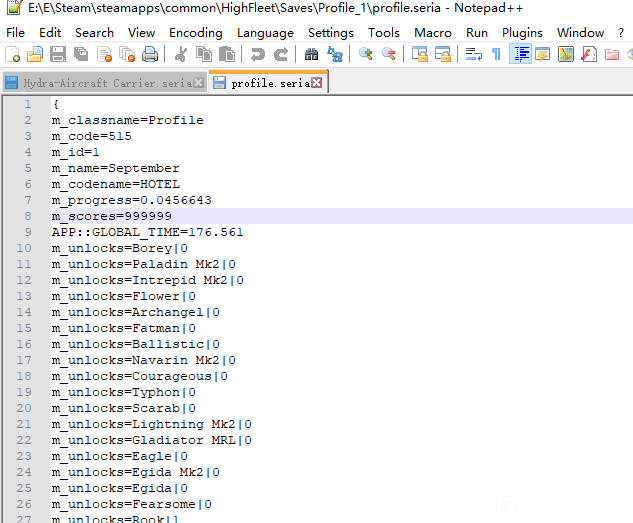The height and width of the screenshot is (523, 633).
Task: Paste from clipboard icon
Action: 226,54
